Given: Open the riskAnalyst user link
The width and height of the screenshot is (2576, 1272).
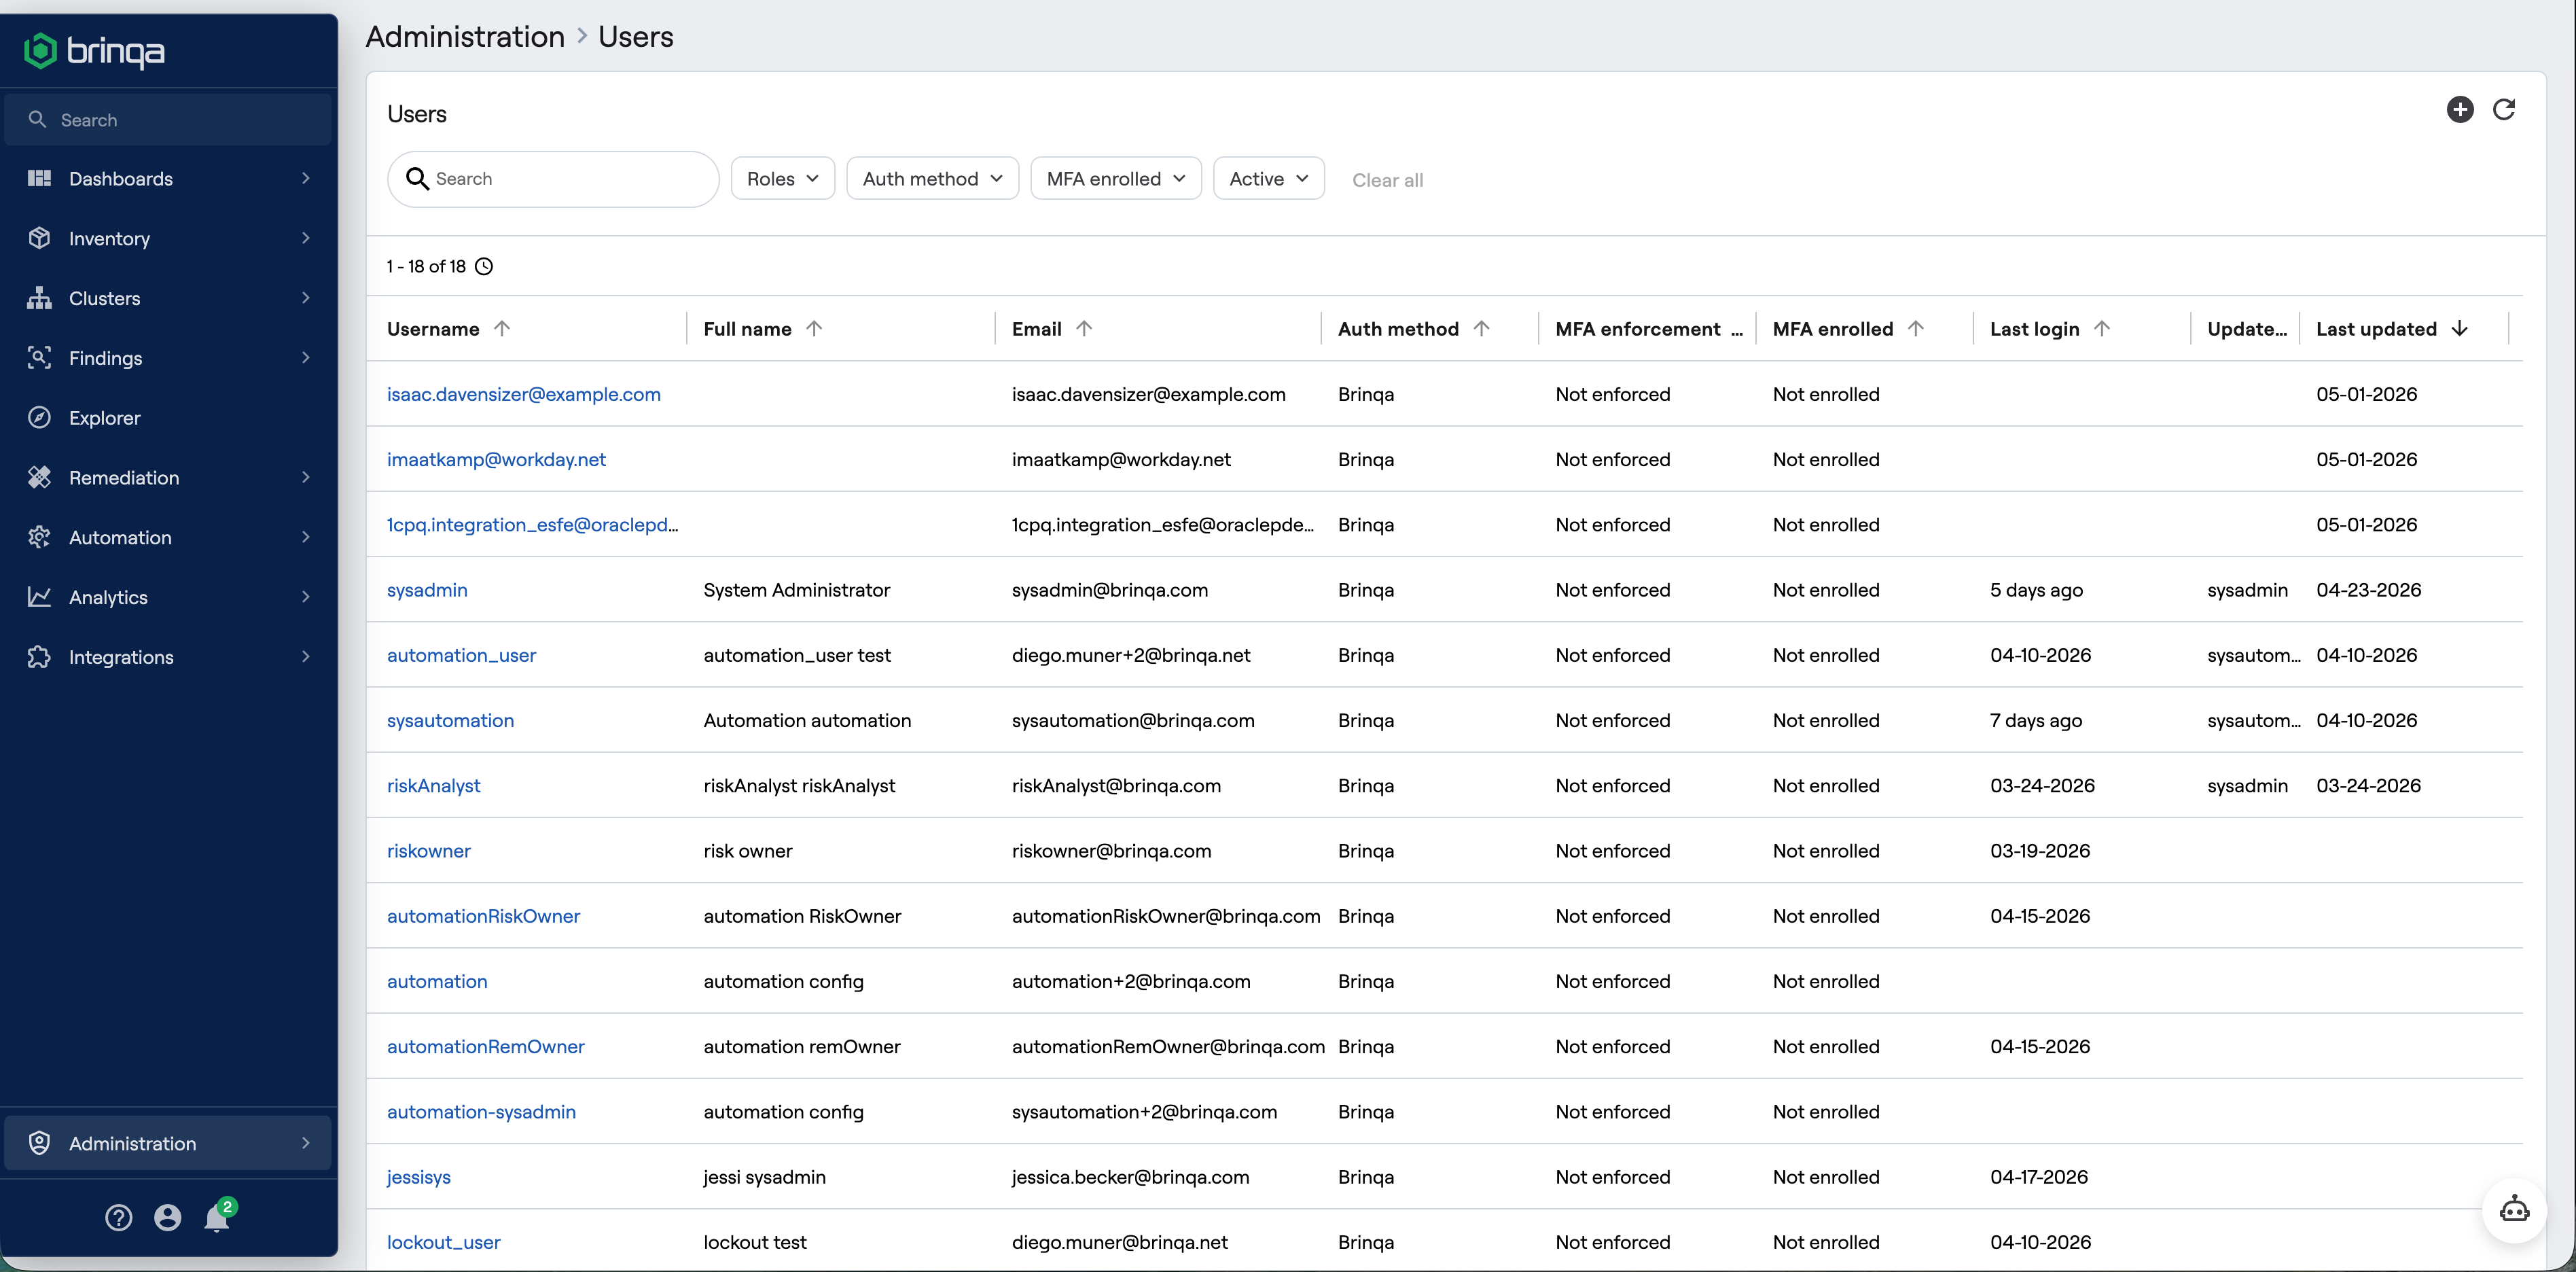Looking at the screenshot, I should click(x=433, y=786).
